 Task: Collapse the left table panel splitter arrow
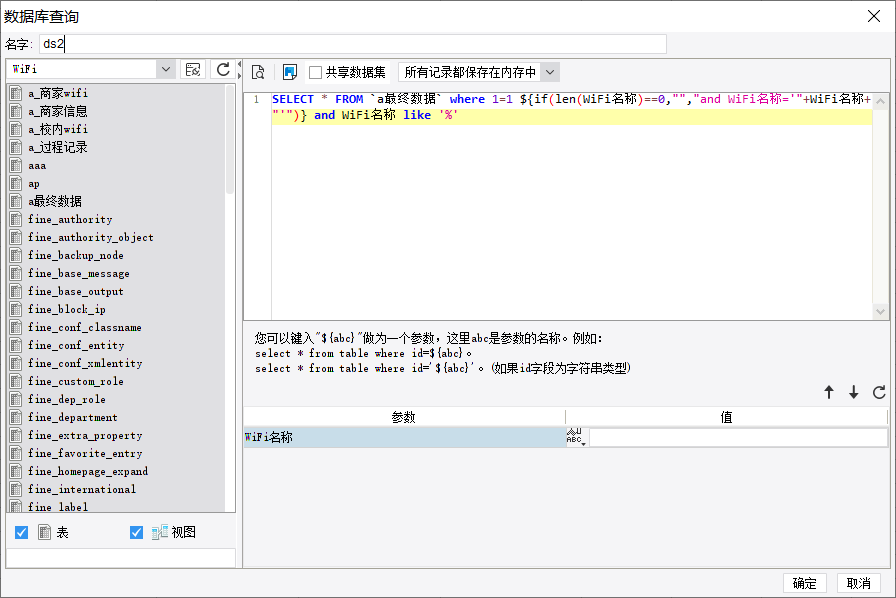pos(239,65)
